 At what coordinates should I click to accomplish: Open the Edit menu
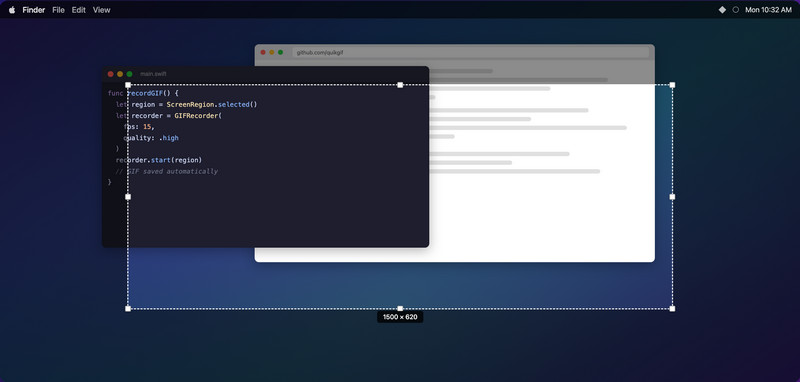(79, 10)
